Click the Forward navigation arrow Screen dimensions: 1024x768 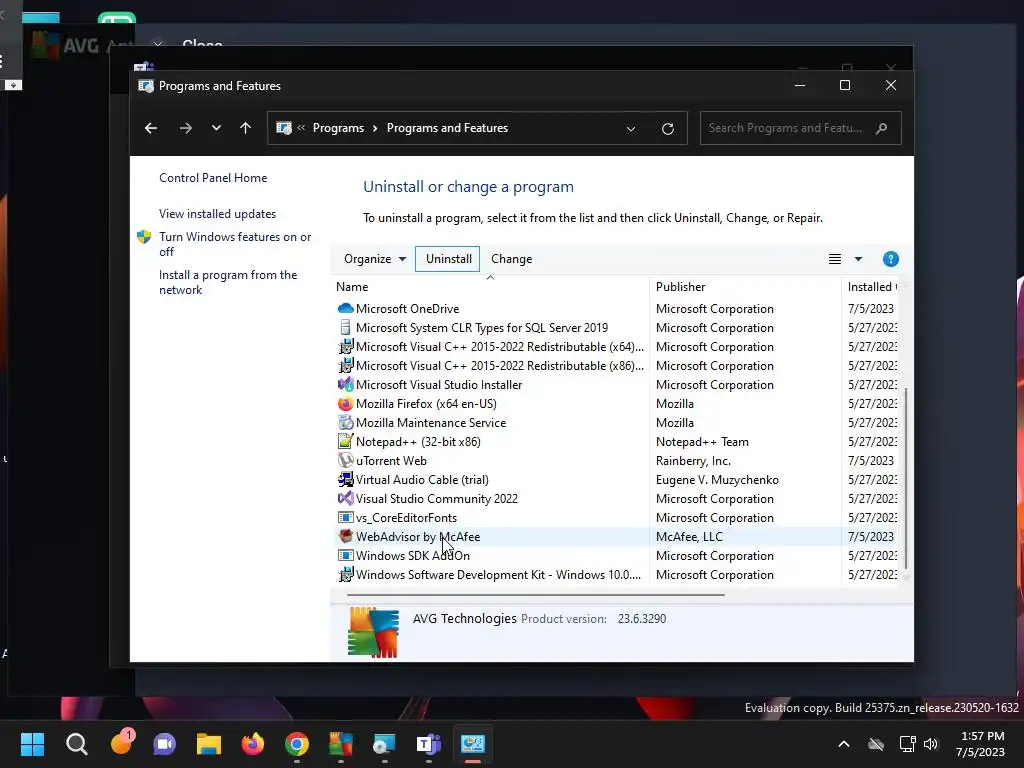click(x=185, y=128)
